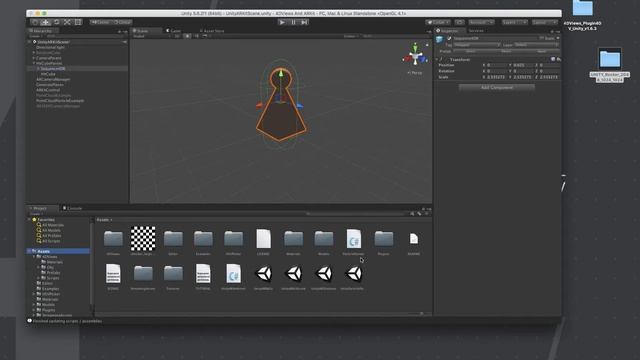The image size is (640, 360).
Task: Switch to the Asset Store tab
Action: click(213, 31)
